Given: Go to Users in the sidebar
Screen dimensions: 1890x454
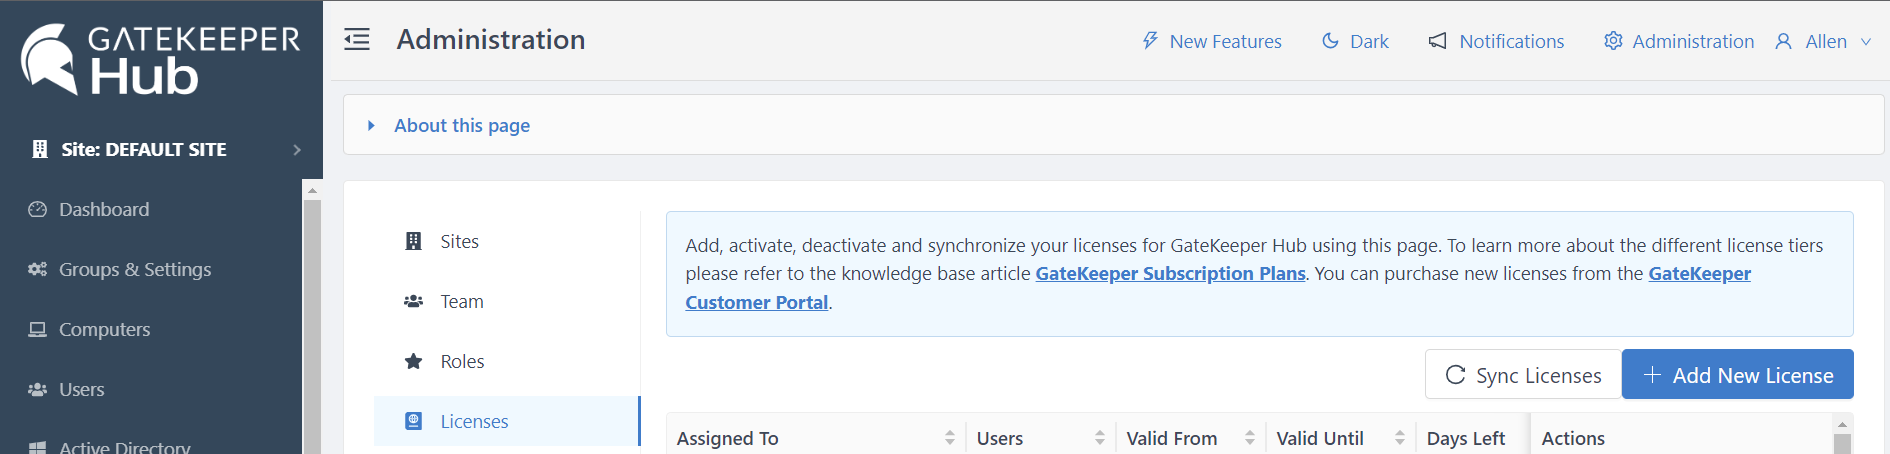Looking at the screenshot, I should tap(81, 389).
